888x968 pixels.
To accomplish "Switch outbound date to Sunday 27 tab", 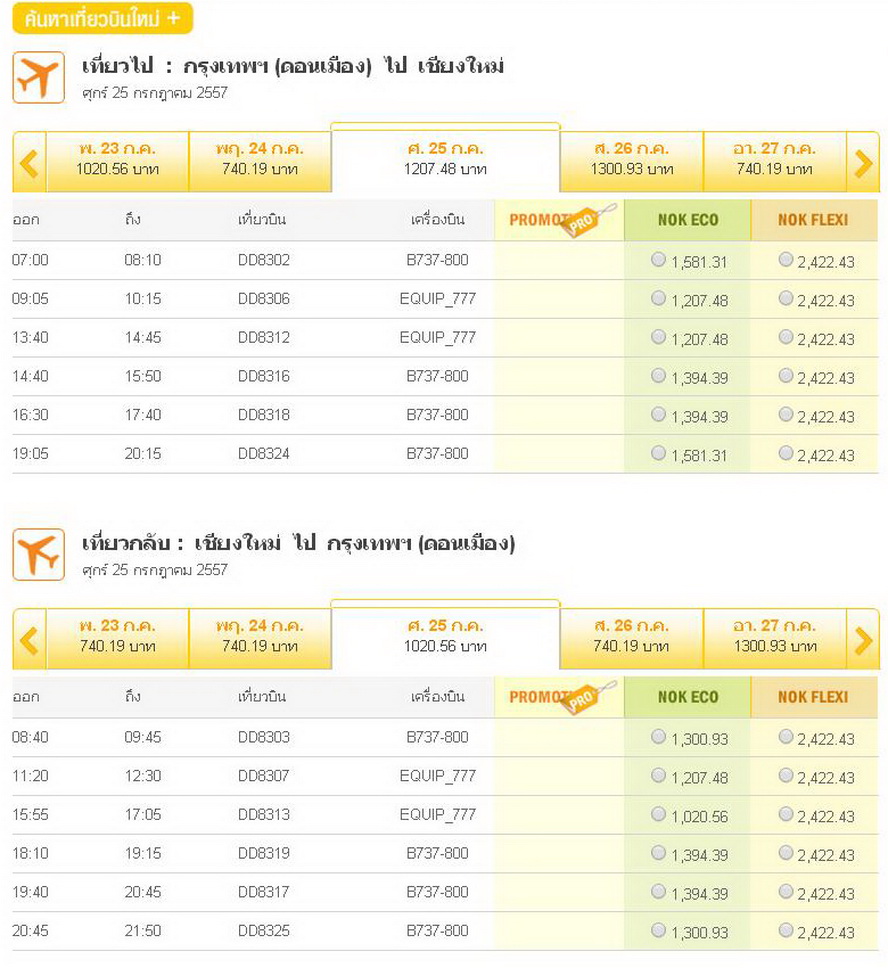I will [x=775, y=162].
